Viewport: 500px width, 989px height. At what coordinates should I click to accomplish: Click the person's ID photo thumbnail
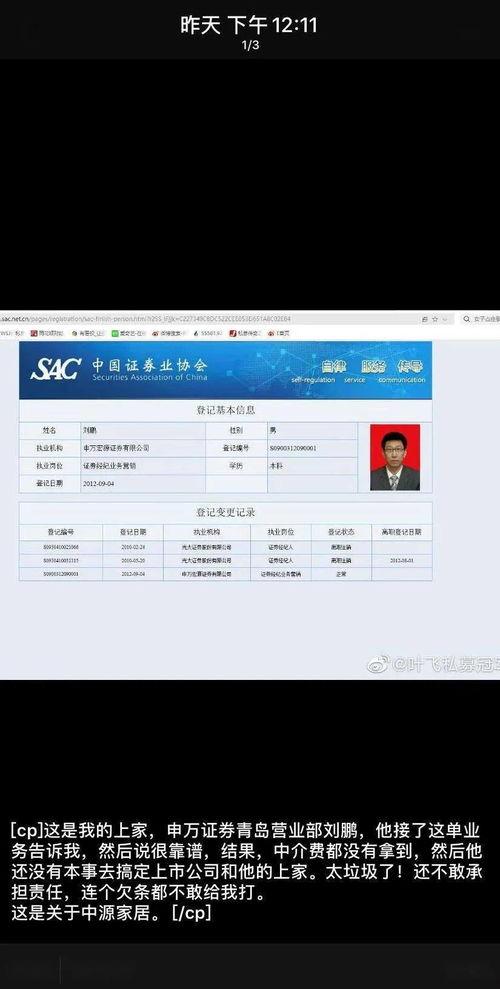pos(395,457)
